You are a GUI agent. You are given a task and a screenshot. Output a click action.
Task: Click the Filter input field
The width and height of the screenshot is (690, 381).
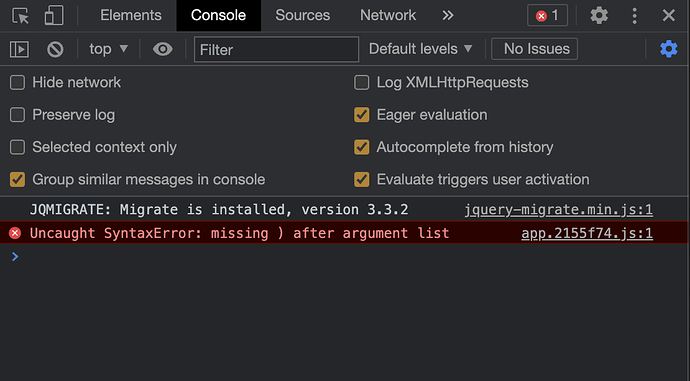click(276, 49)
